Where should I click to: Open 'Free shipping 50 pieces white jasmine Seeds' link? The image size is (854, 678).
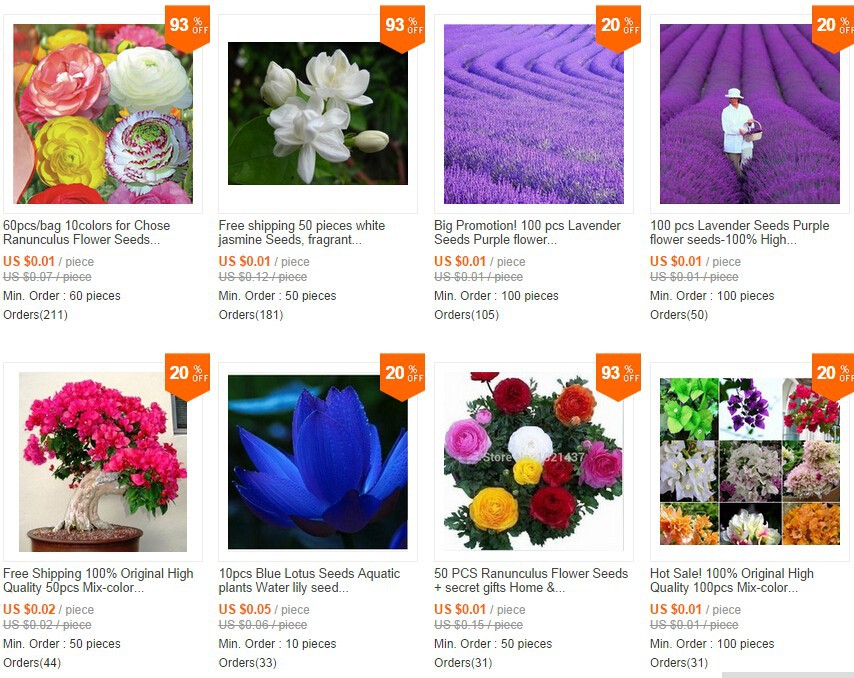coord(302,233)
